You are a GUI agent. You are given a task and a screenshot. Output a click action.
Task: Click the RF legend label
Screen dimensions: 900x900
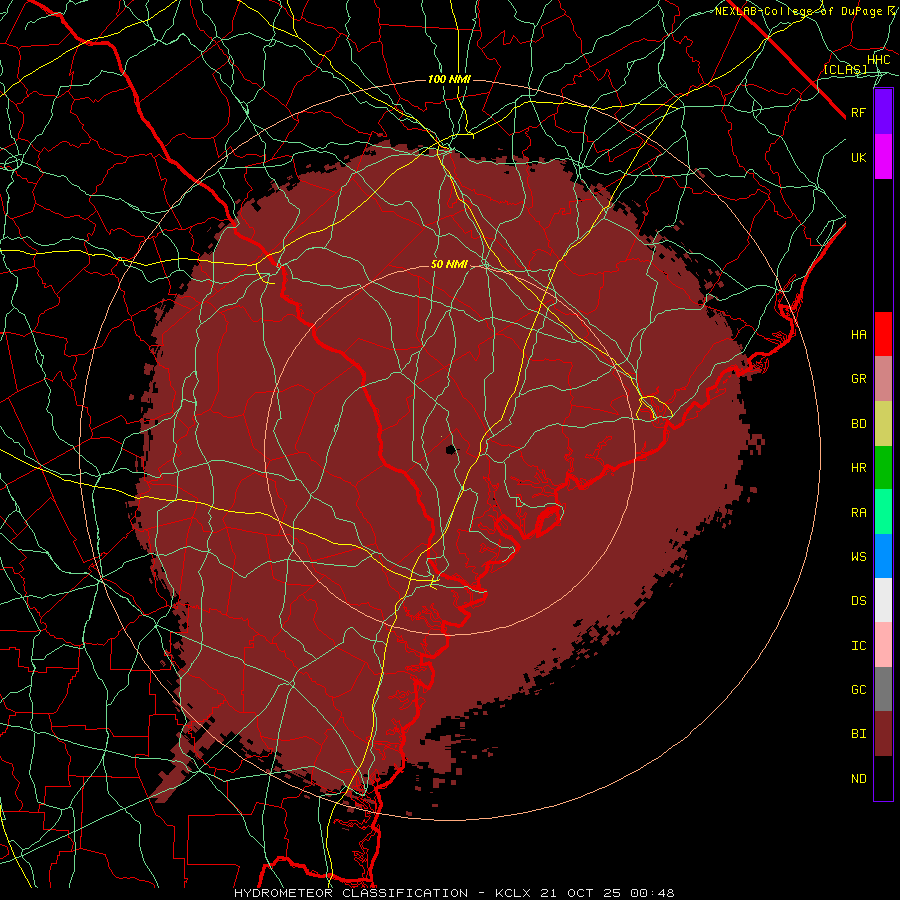(859, 112)
